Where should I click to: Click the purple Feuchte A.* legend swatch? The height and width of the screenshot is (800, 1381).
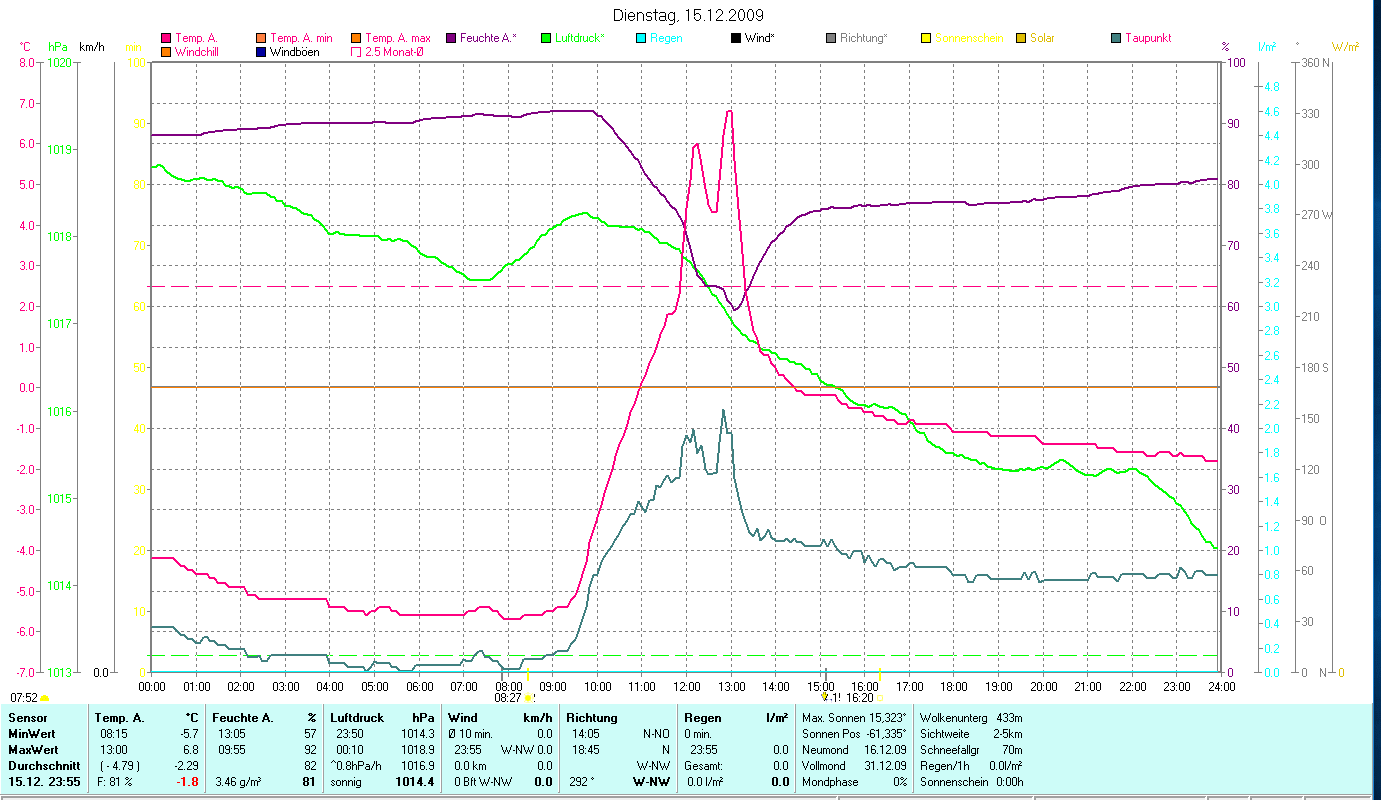click(x=451, y=38)
